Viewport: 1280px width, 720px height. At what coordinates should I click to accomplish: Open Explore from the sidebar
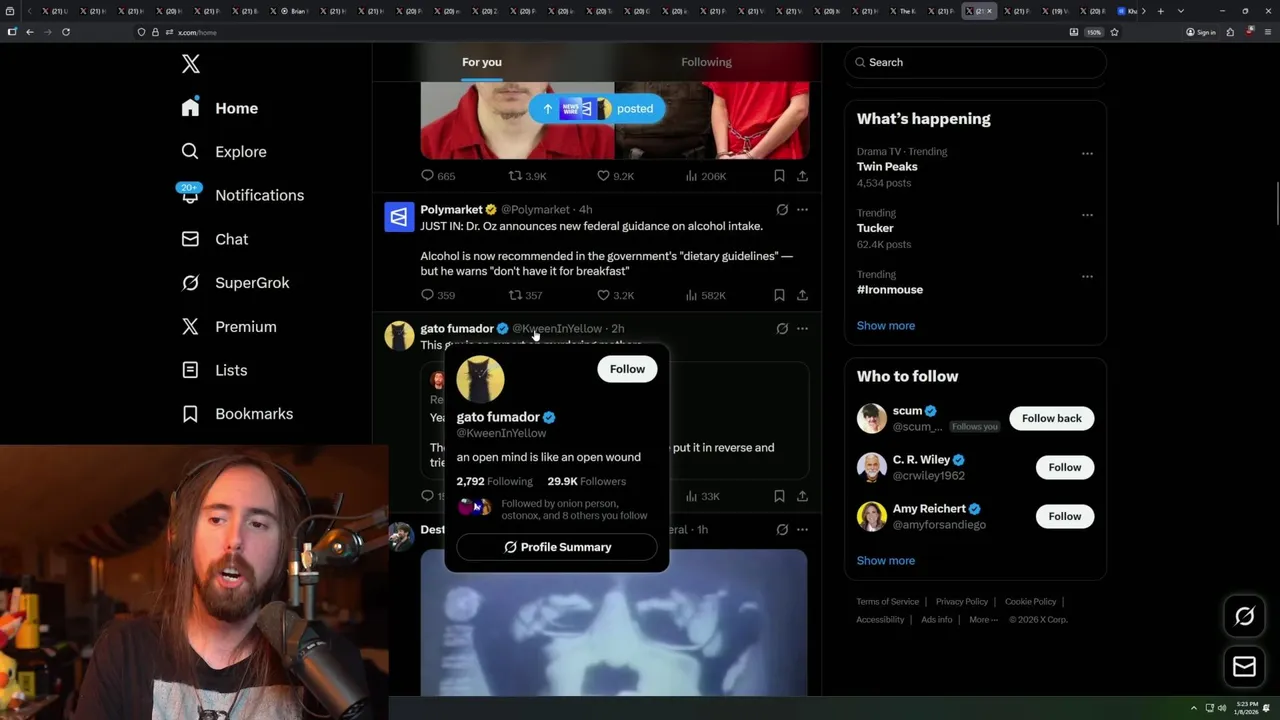224,152
